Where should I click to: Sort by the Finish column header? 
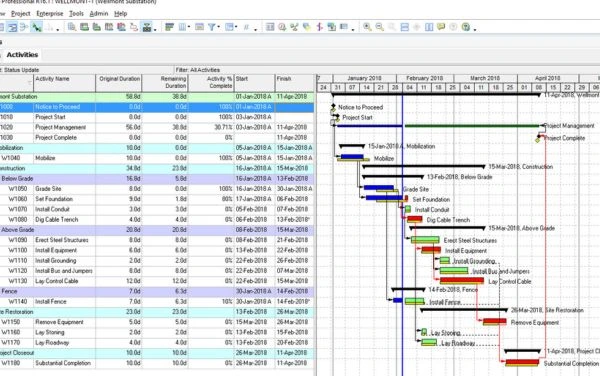295,83
